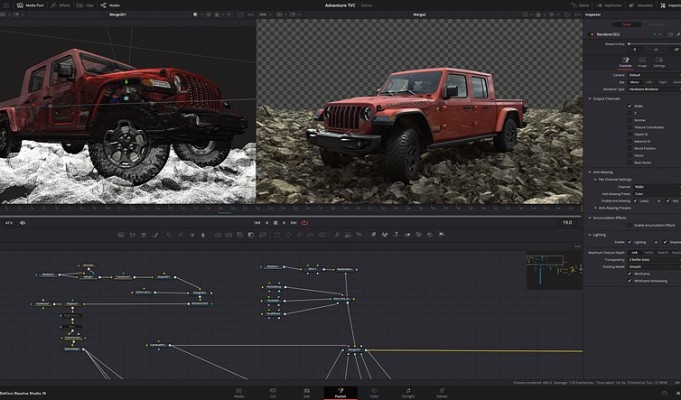Add a Merge 3D node from the toolbar
The width and height of the screenshot is (681, 400).
pos(407,235)
